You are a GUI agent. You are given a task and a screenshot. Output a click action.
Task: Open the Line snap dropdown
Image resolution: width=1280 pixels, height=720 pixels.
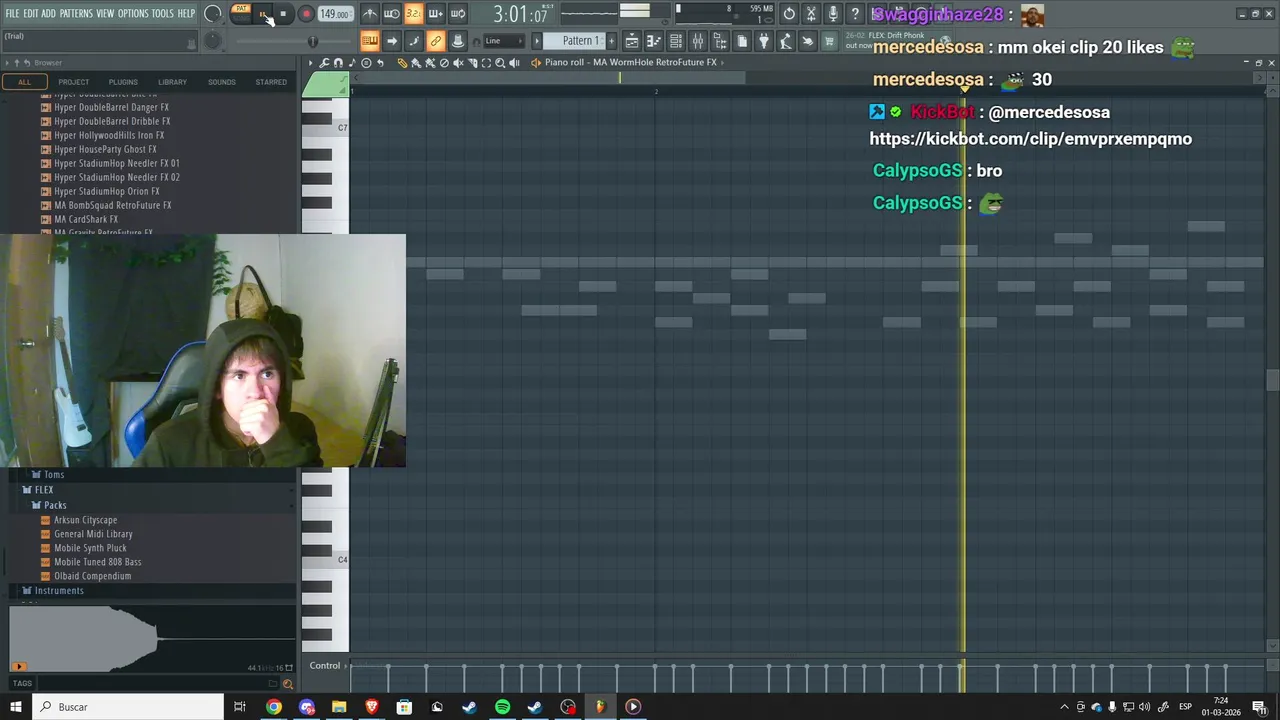pyautogui.click(x=505, y=41)
